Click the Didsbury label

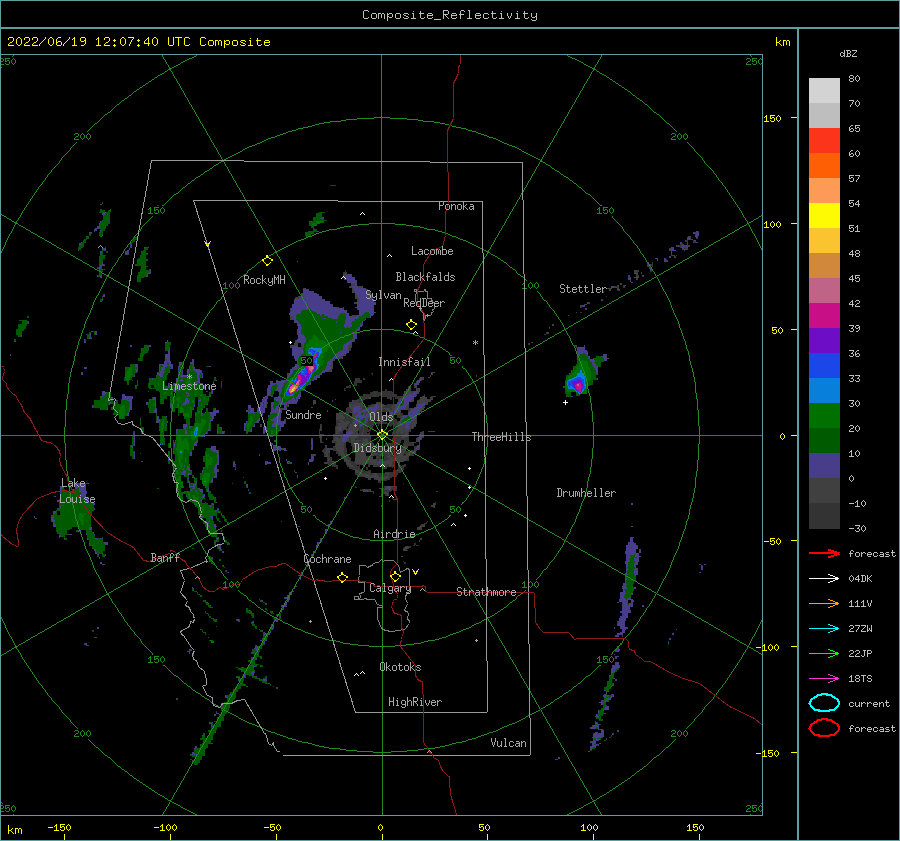point(378,448)
